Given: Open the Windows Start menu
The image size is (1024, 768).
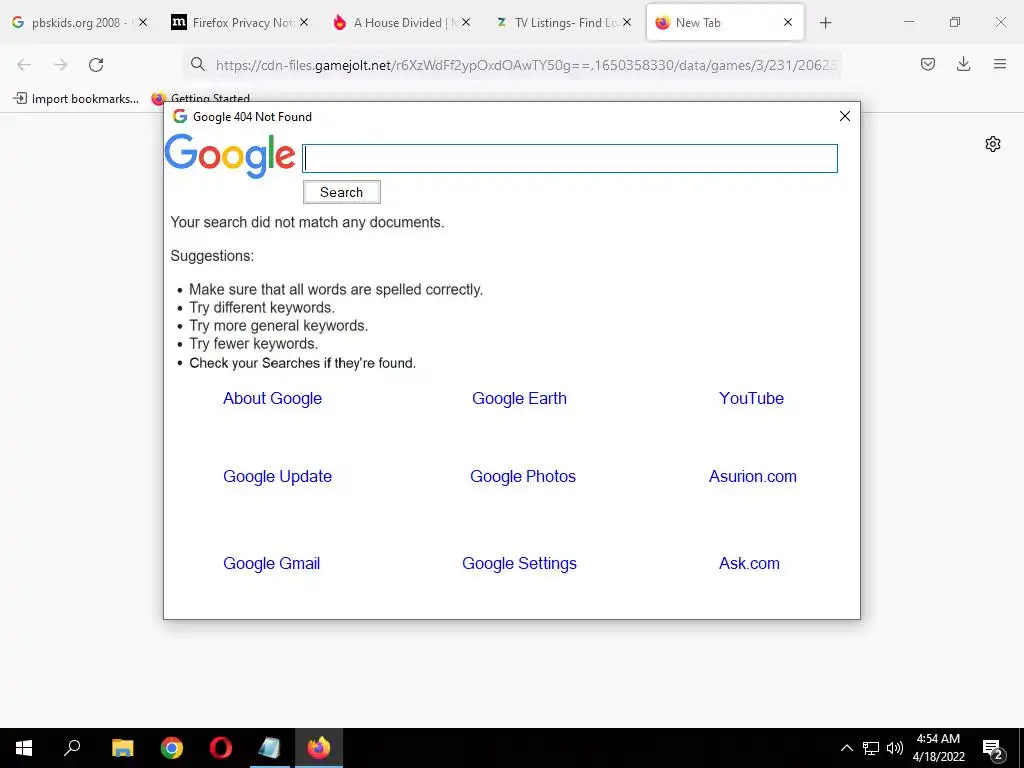Looking at the screenshot, I should 24,748.
